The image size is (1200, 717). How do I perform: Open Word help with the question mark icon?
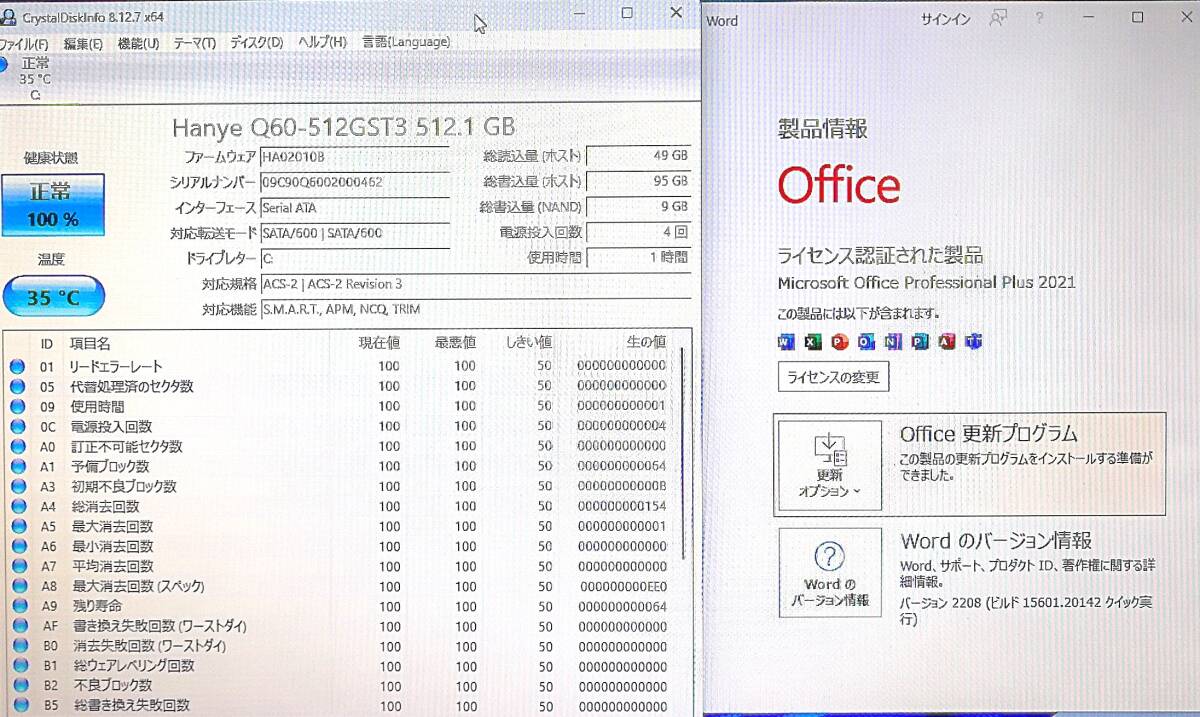tap(1040, 18)
